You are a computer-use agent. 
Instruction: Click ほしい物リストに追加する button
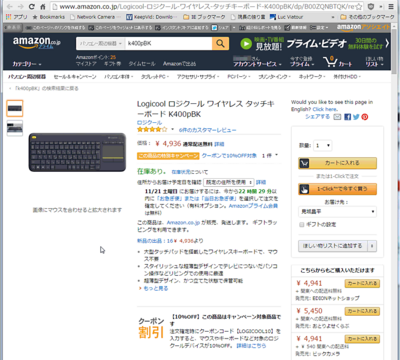[333, 246]
